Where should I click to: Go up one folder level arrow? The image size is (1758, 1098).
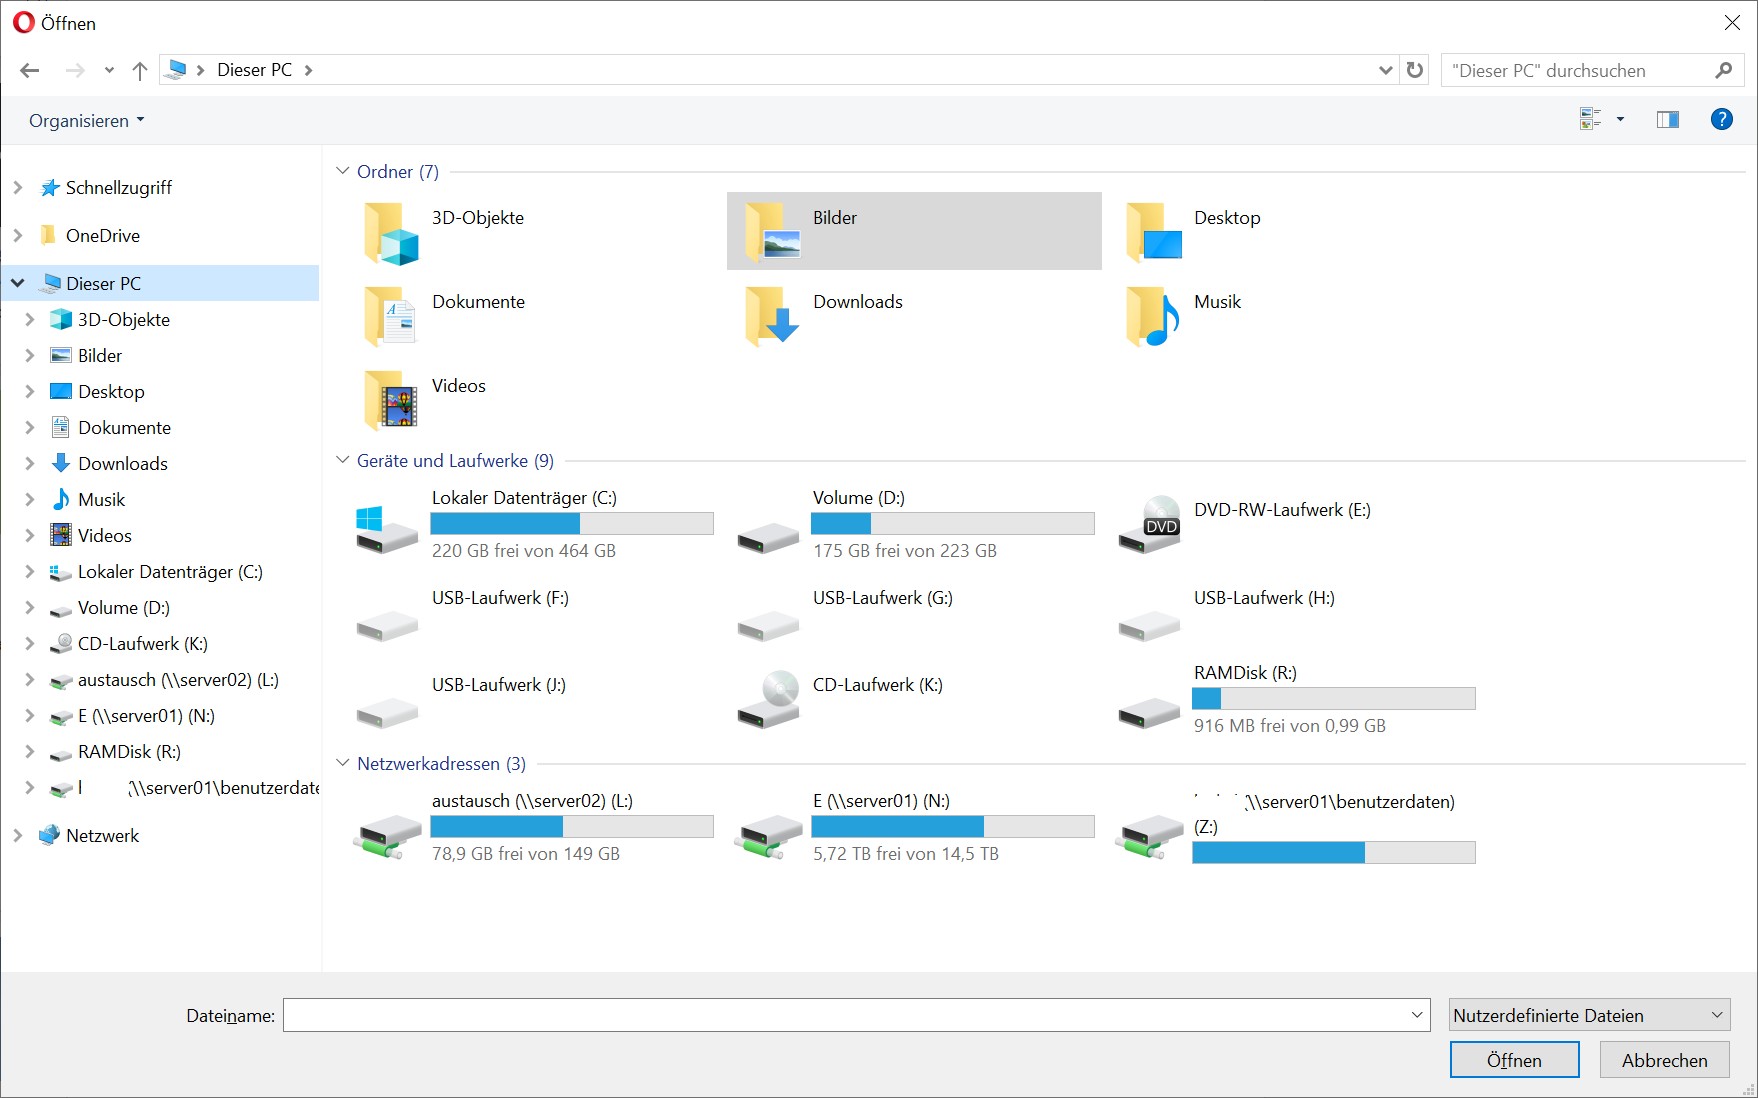pos(140,70)
